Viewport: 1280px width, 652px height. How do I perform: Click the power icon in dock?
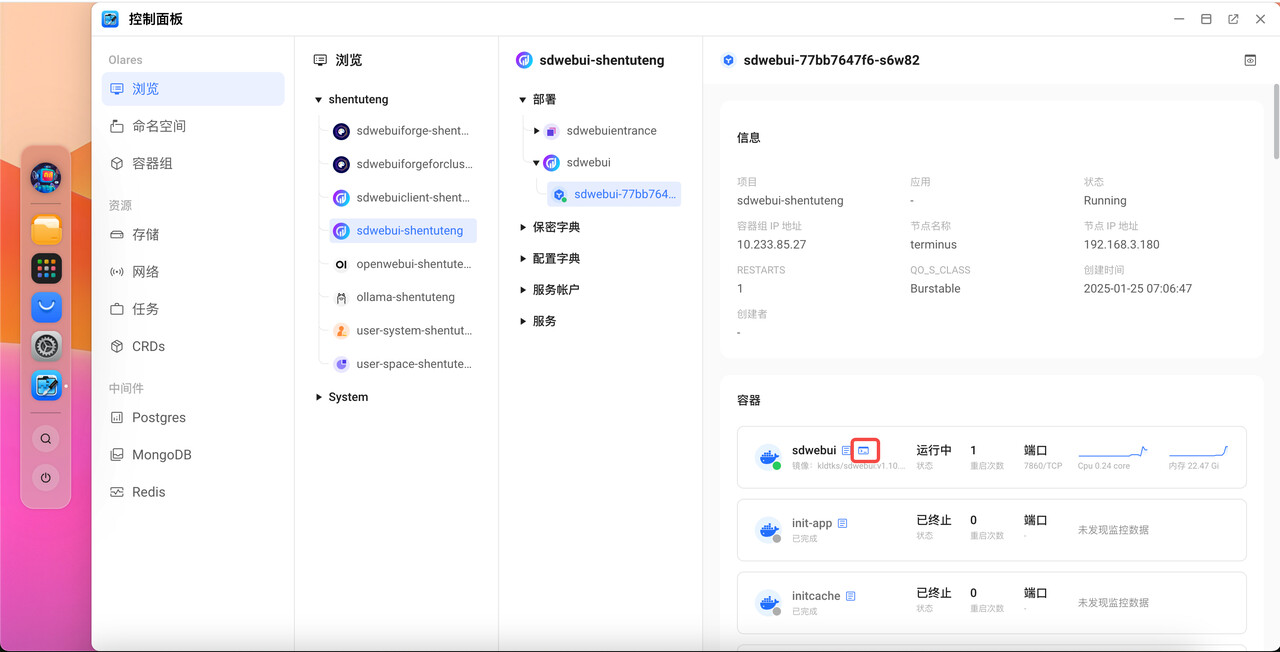46,478
